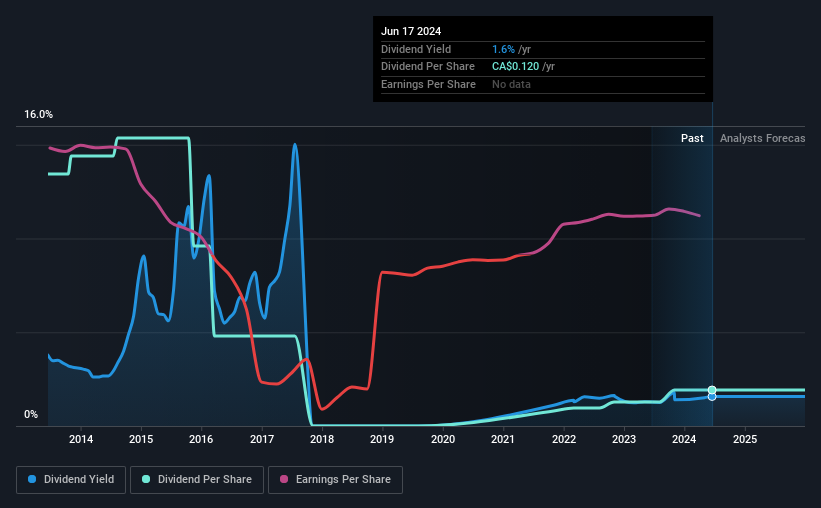Click the 16.0% y-axis label

coord(38,115)
